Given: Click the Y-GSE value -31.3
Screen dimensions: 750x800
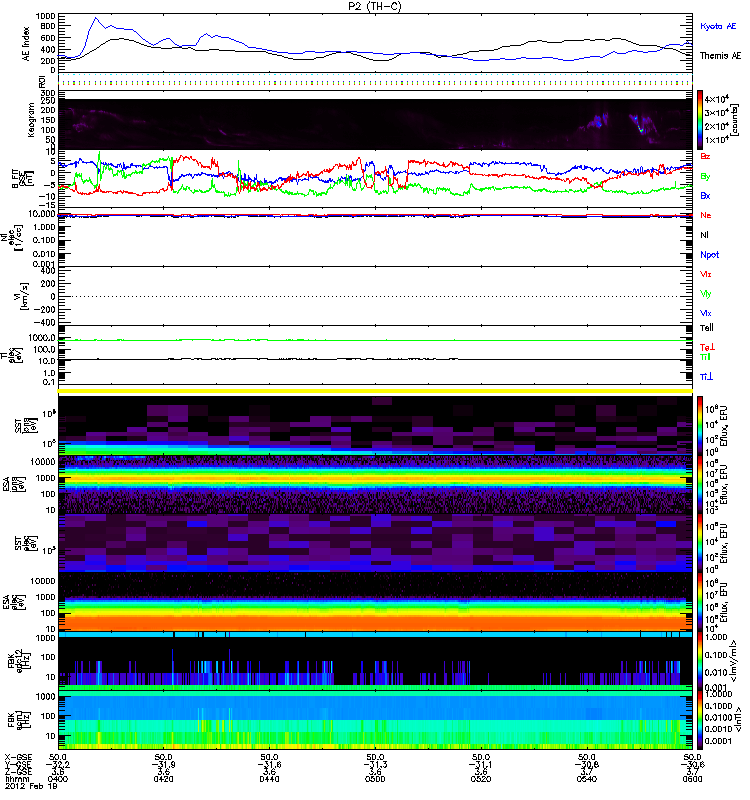Looking at the screenshot, I should tap(375, 764).
